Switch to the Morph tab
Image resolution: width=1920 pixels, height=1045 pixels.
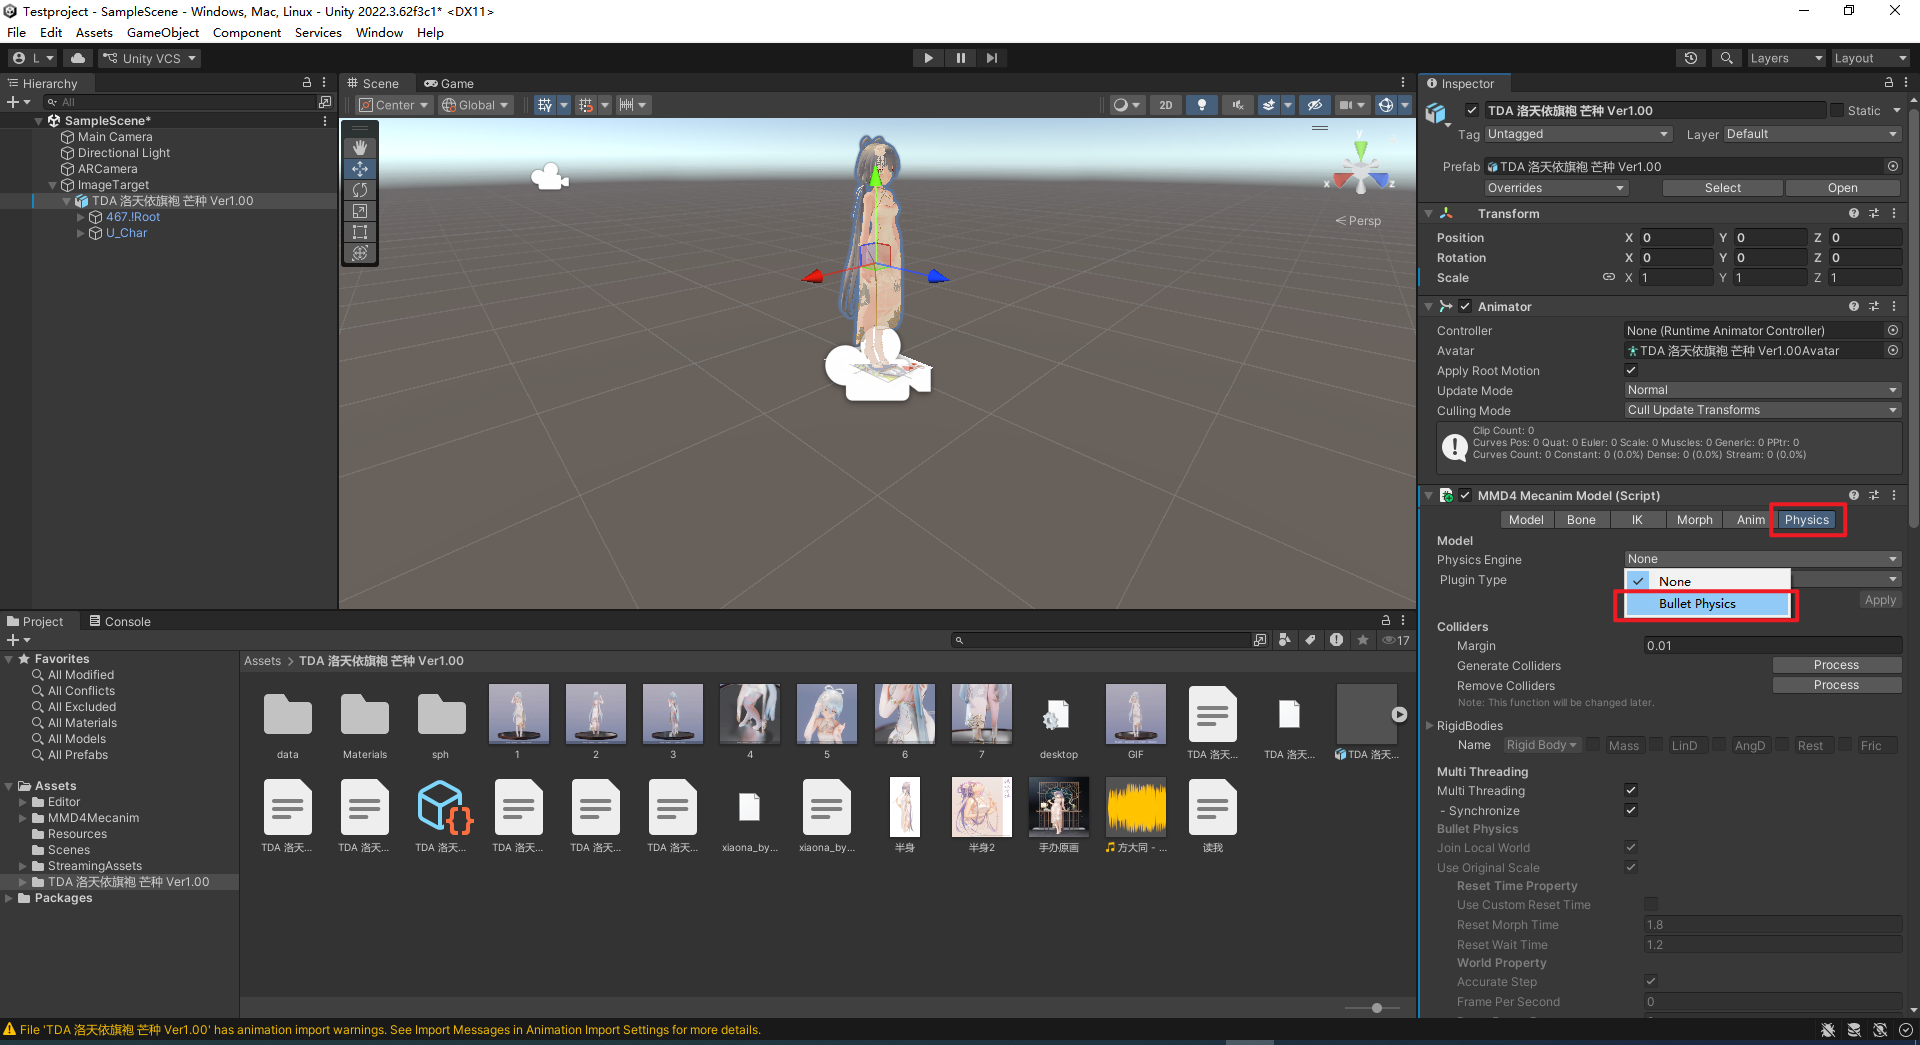click(x=1694, y=520)
